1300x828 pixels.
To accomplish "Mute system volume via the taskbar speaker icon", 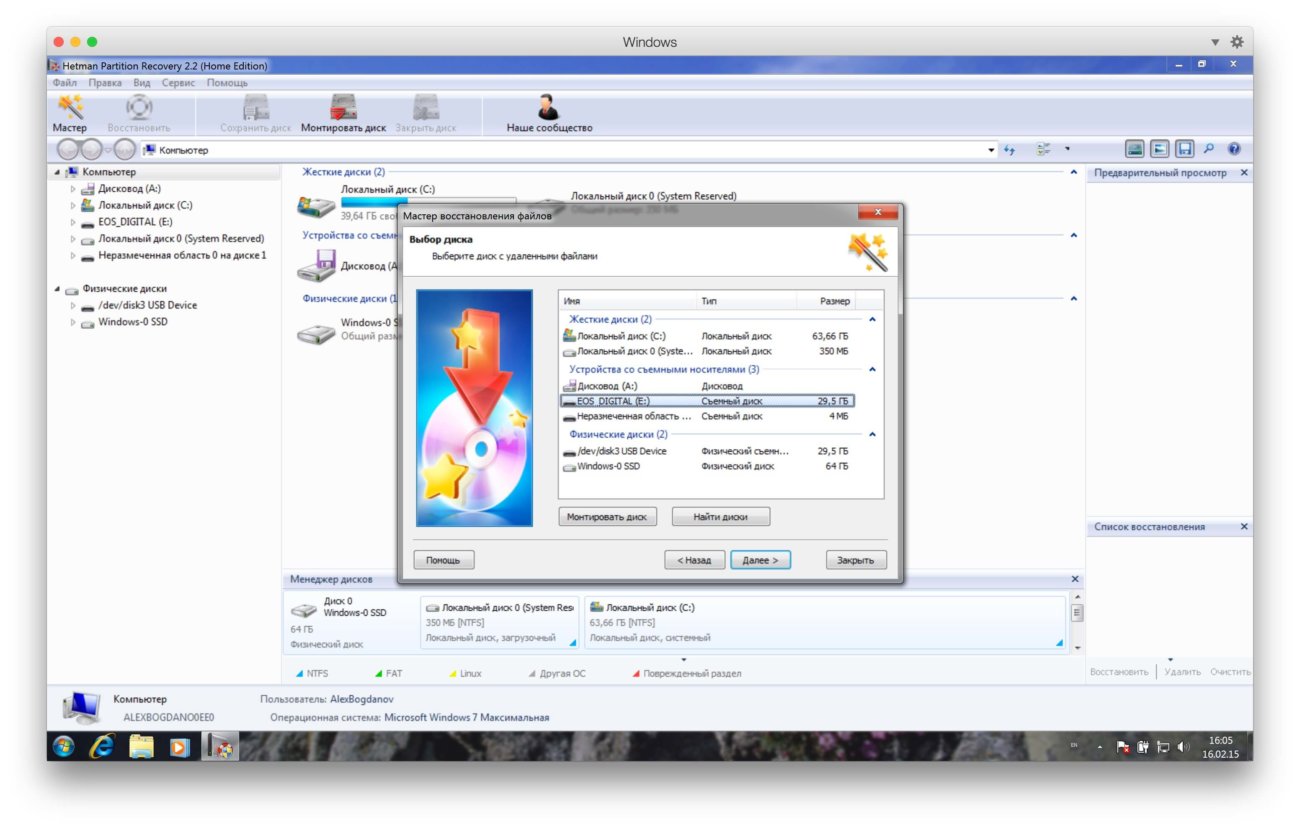I will [1184, 745].
